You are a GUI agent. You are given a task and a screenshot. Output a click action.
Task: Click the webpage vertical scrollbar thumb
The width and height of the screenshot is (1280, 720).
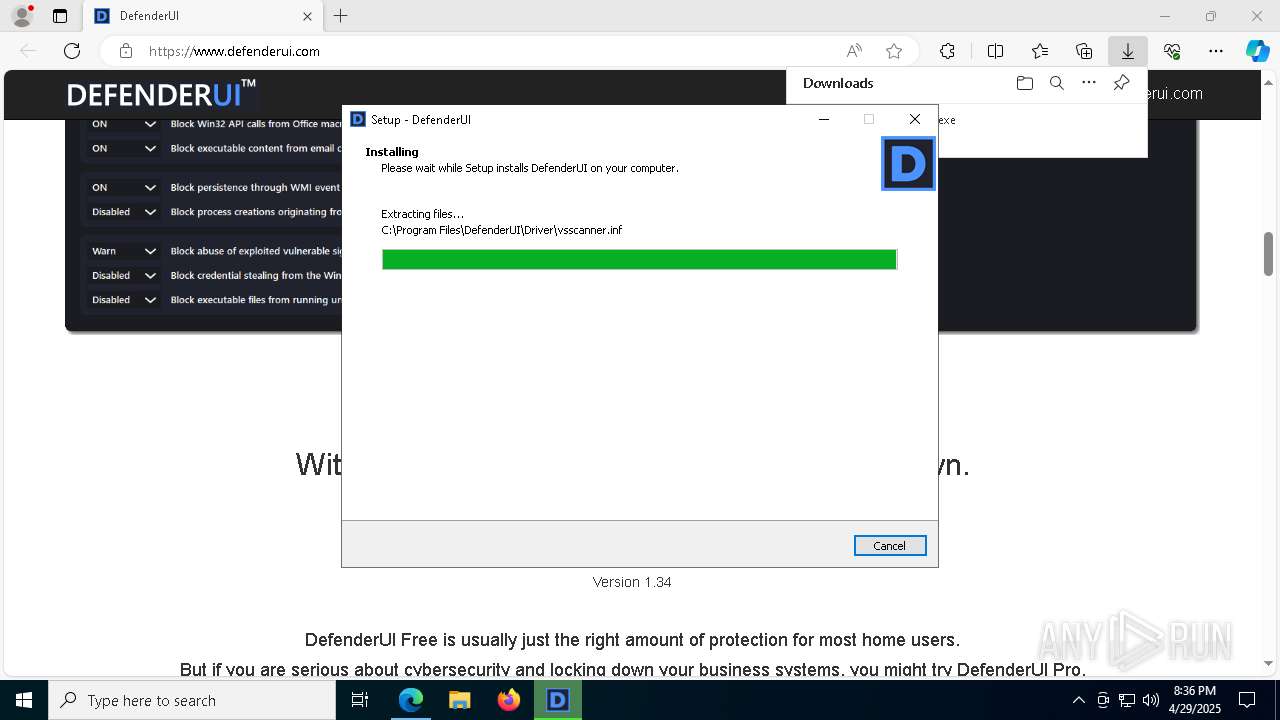tap(1269, 254)
